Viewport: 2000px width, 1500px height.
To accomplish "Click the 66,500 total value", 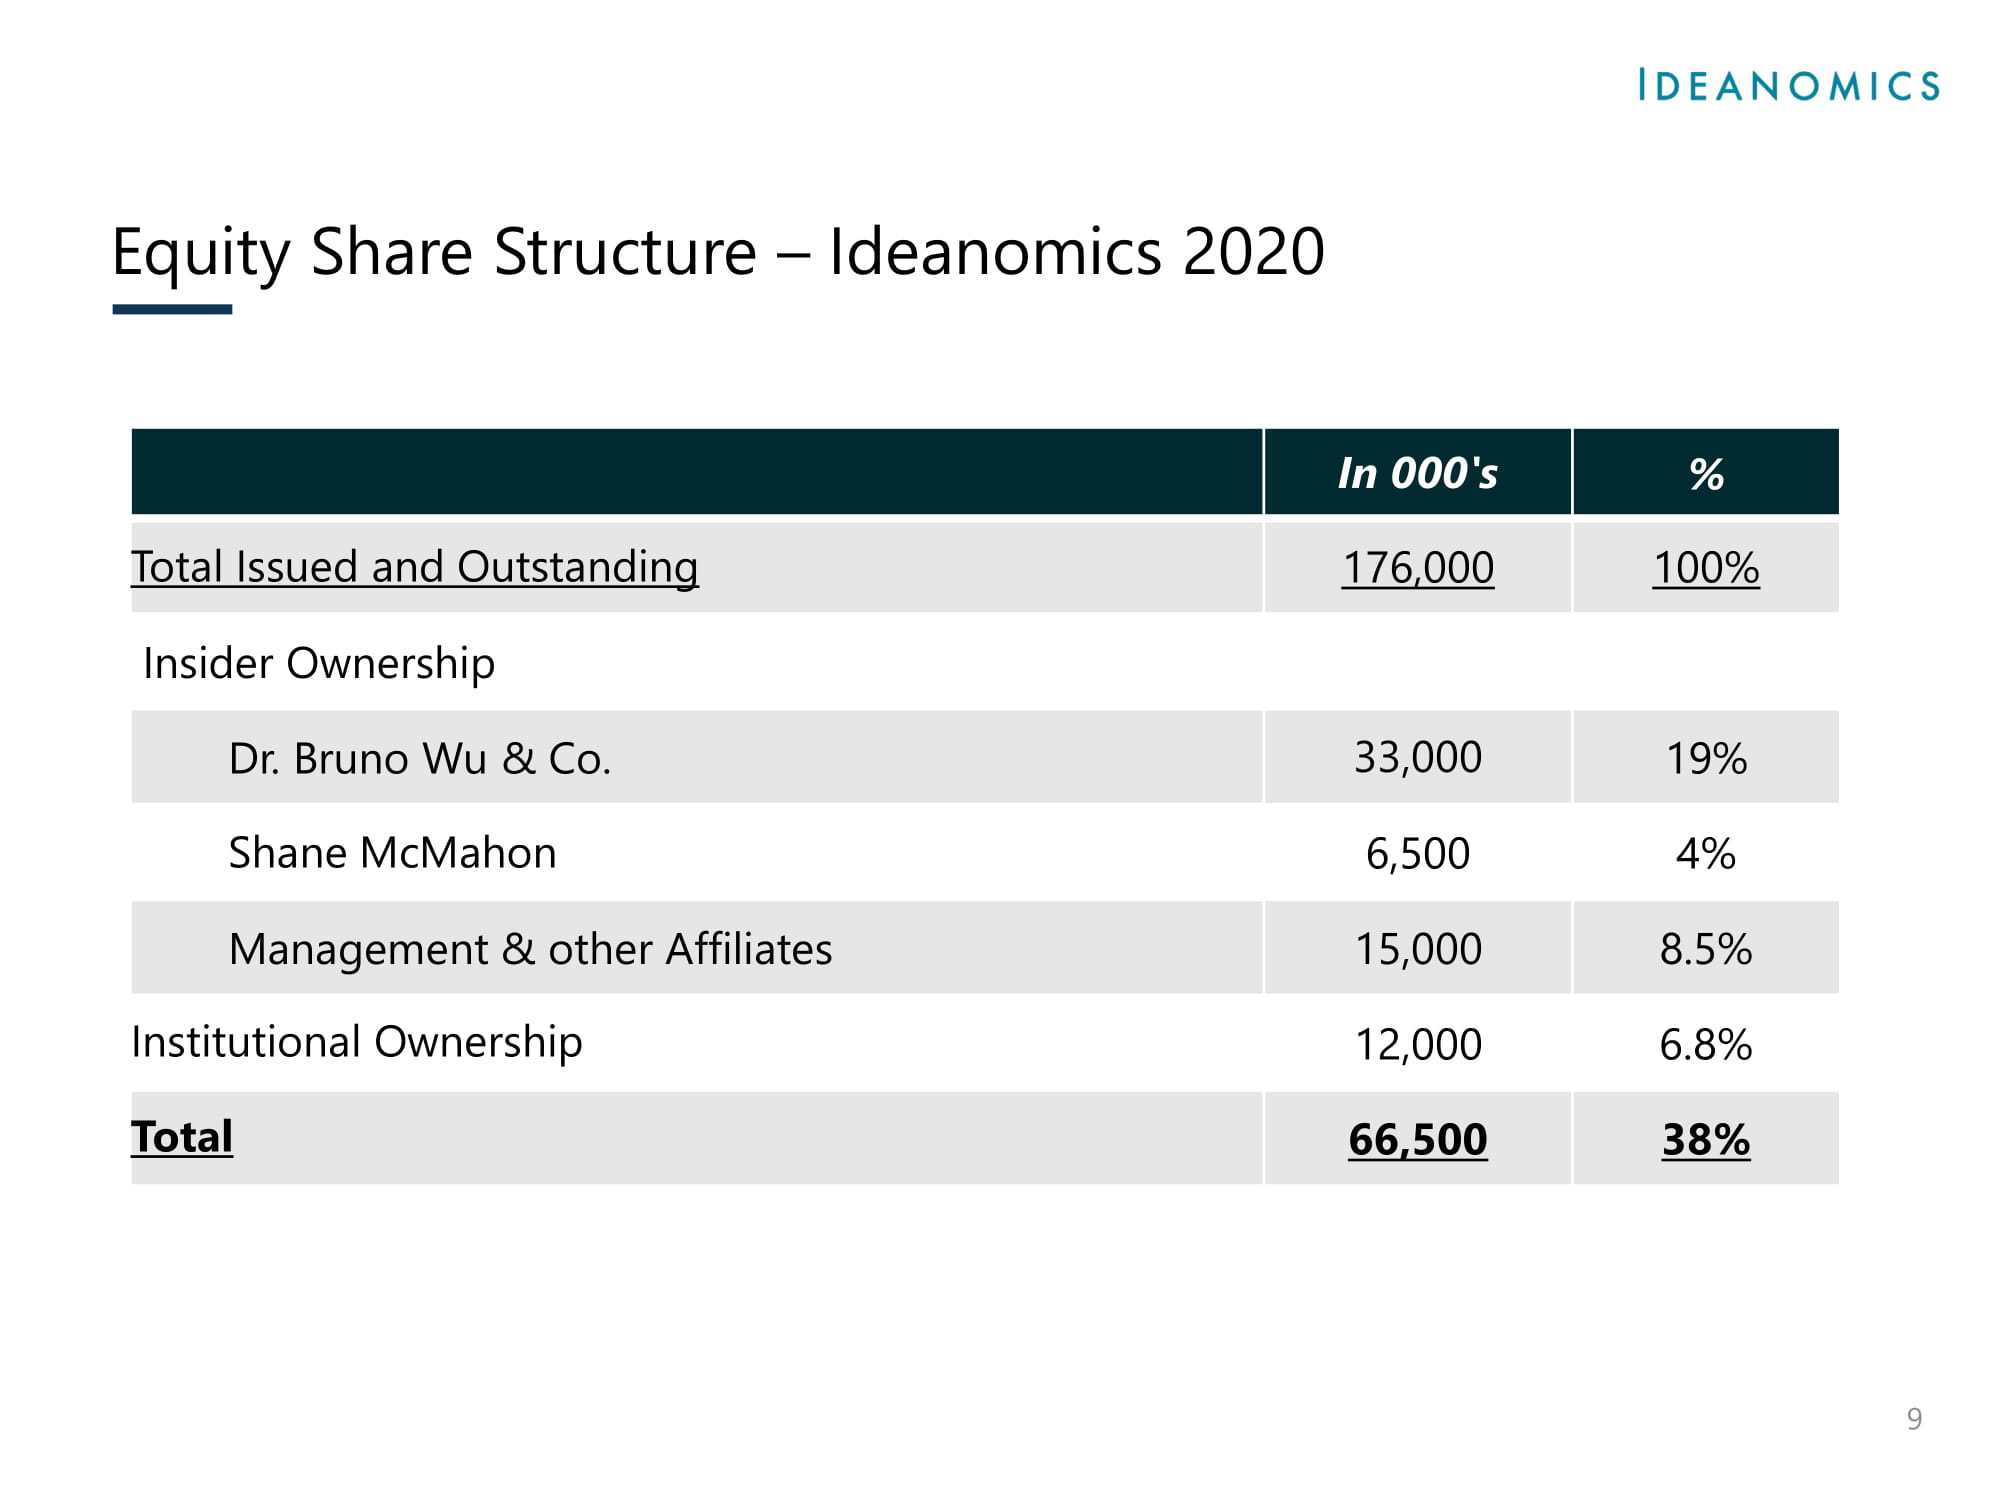I will click(1417, 1140).
